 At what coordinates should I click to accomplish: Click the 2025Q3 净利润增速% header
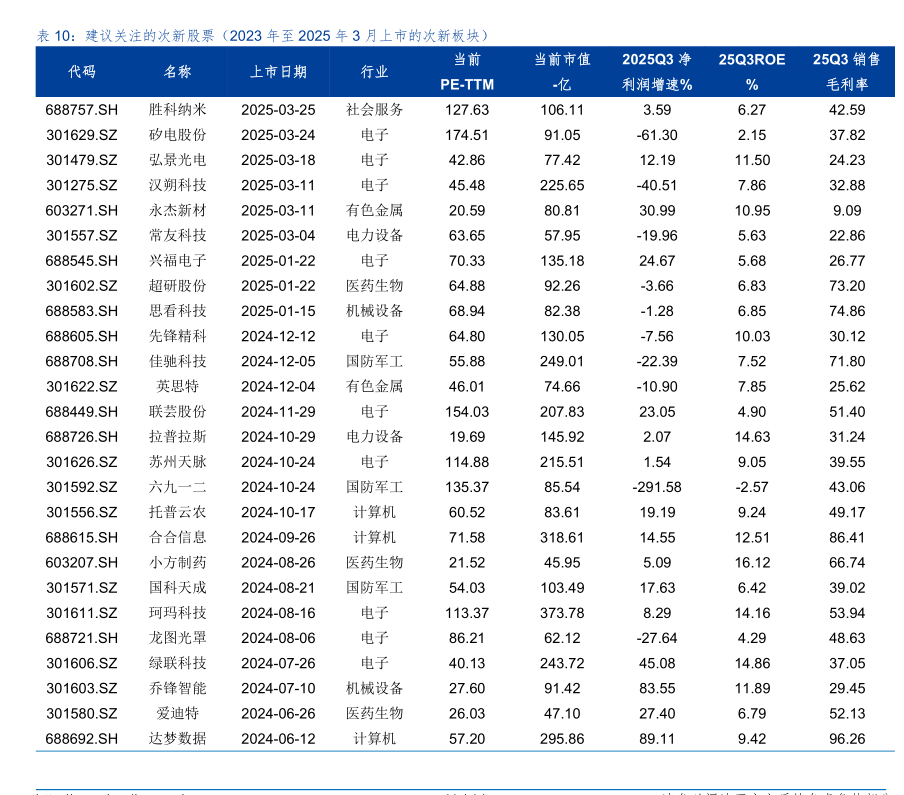657,72
